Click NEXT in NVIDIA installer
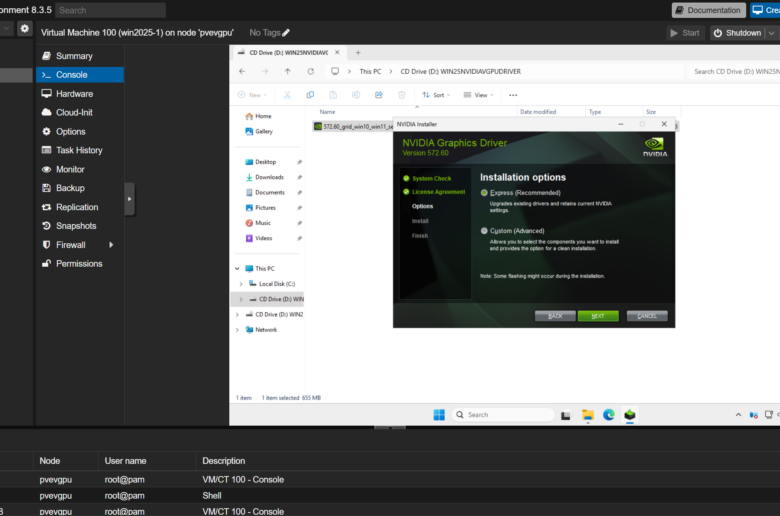 click(x=598, y=316)
